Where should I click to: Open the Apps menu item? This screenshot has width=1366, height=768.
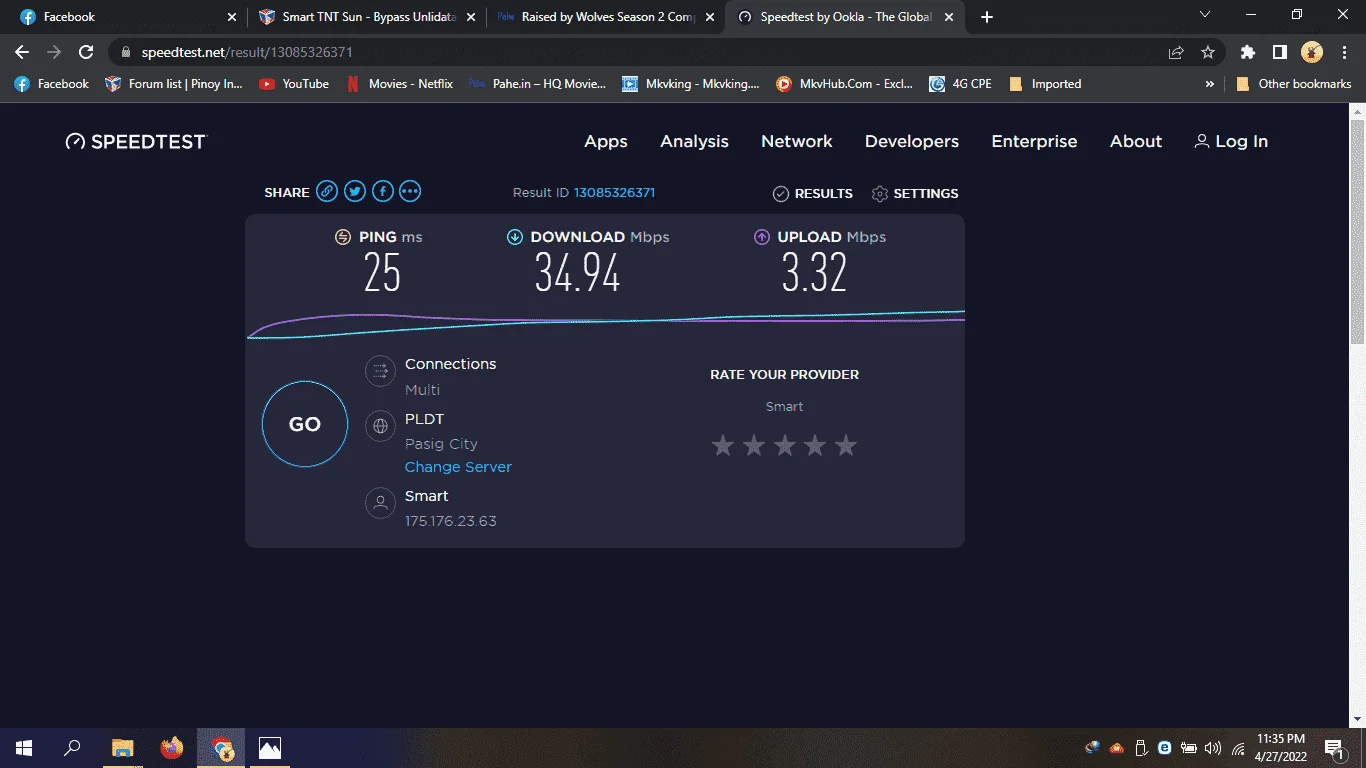[606, 142]
